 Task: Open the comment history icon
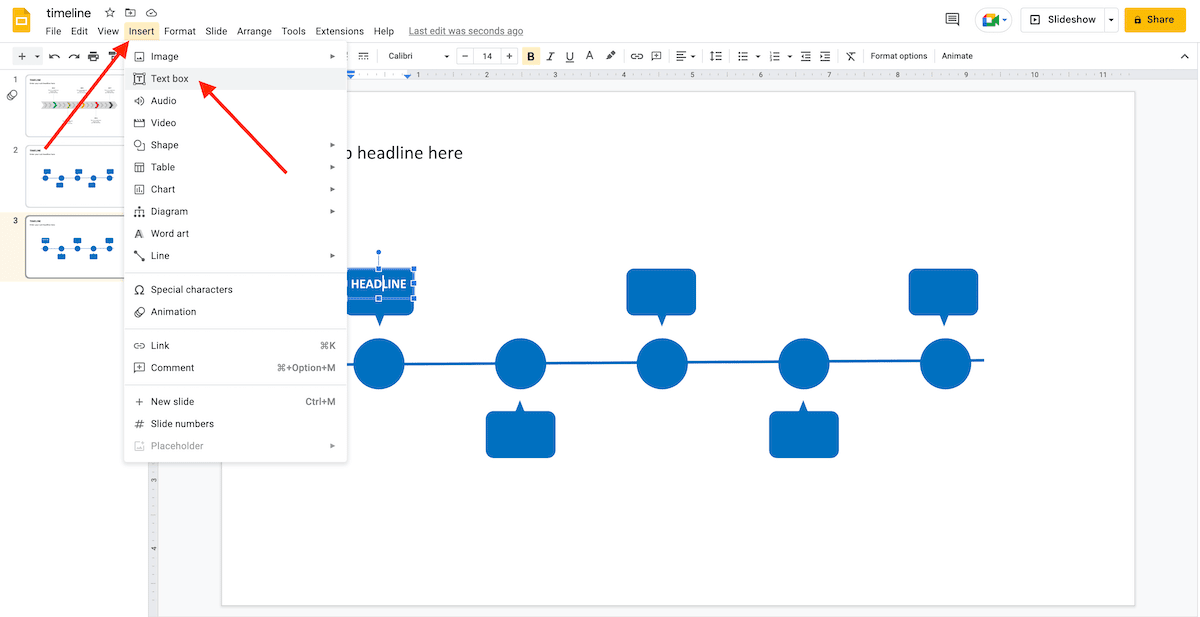point(952,19)
